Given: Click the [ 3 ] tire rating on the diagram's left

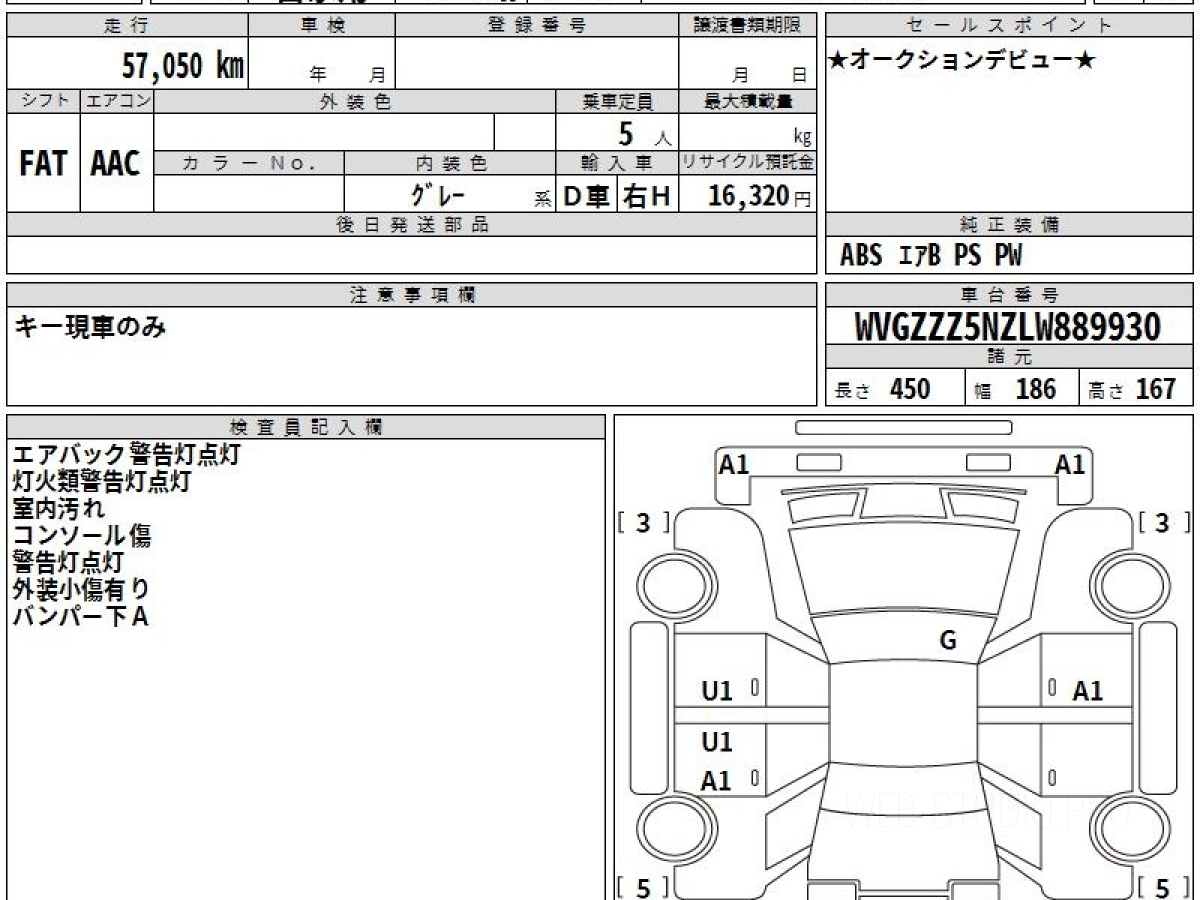Looking at the screenshot, I should tap(643, 522).
